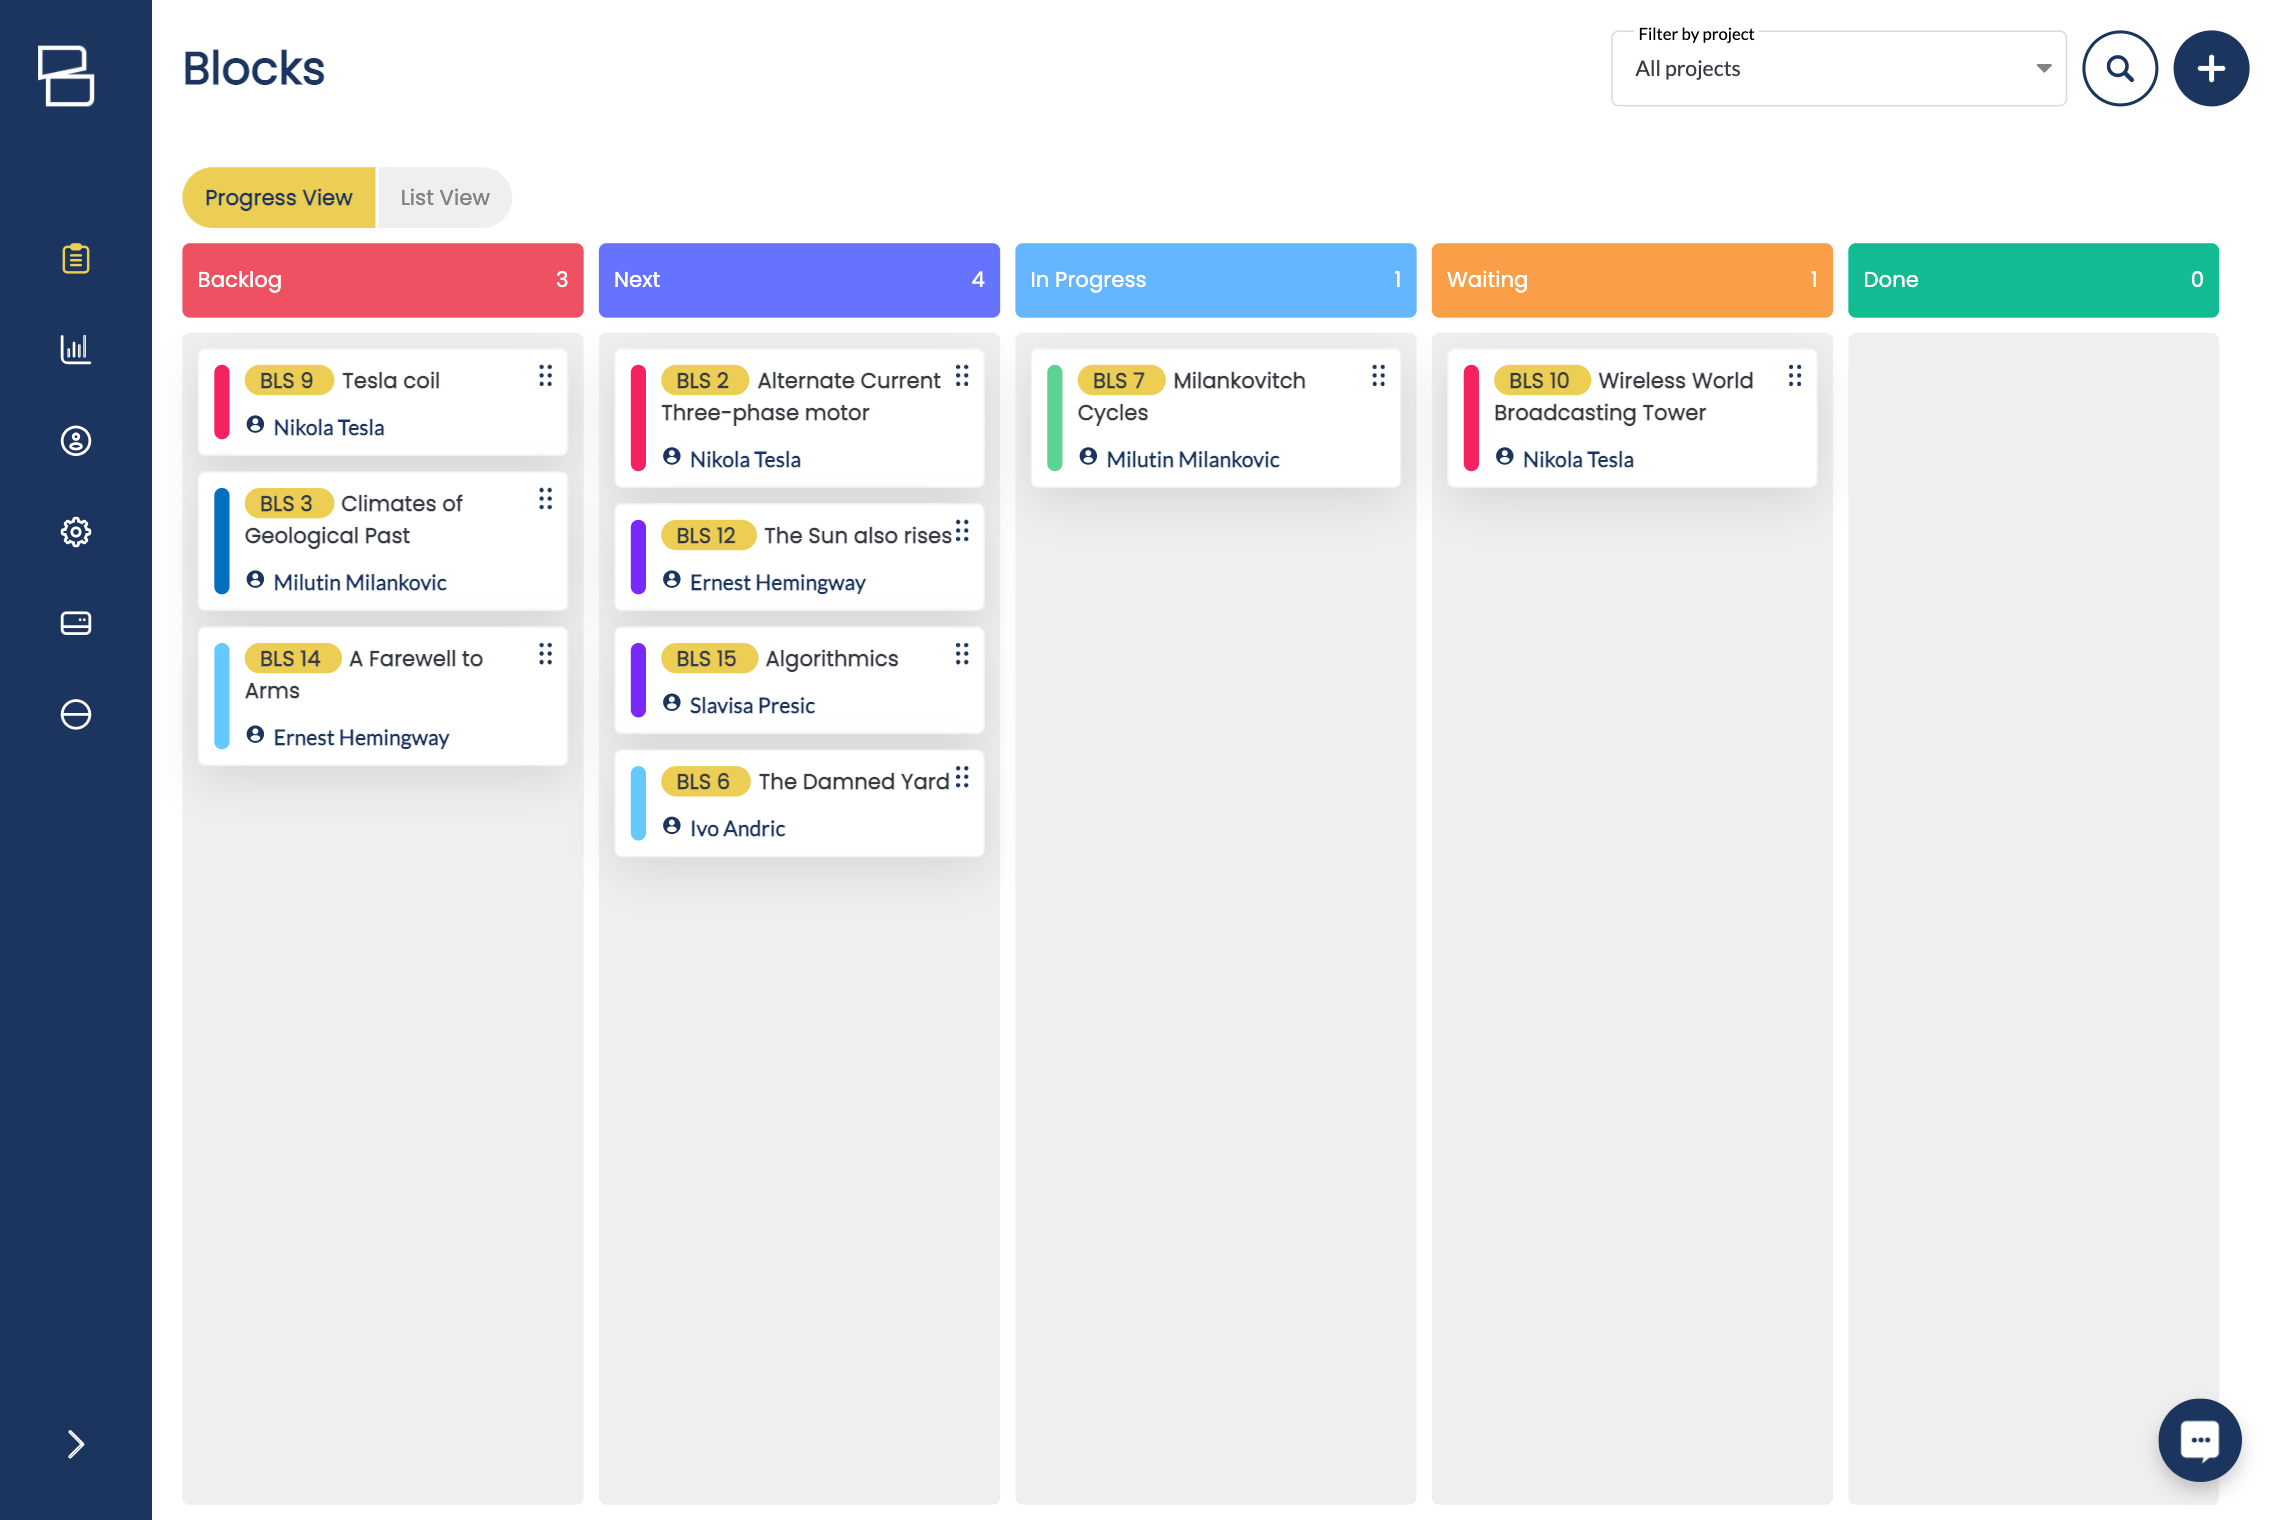Click drag handle on The Damned Yard card
This screenshot has height=1520, width=2280.
click(962, 776)
